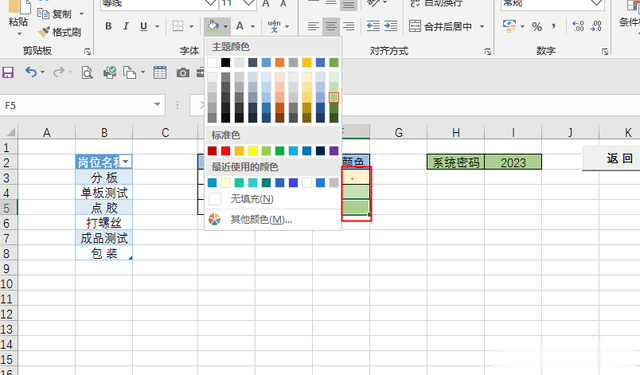Open the 岗位名称 filter dropdown
Image resolution: width=640 pixels, height=375 pixels.
tap(126, 162)
